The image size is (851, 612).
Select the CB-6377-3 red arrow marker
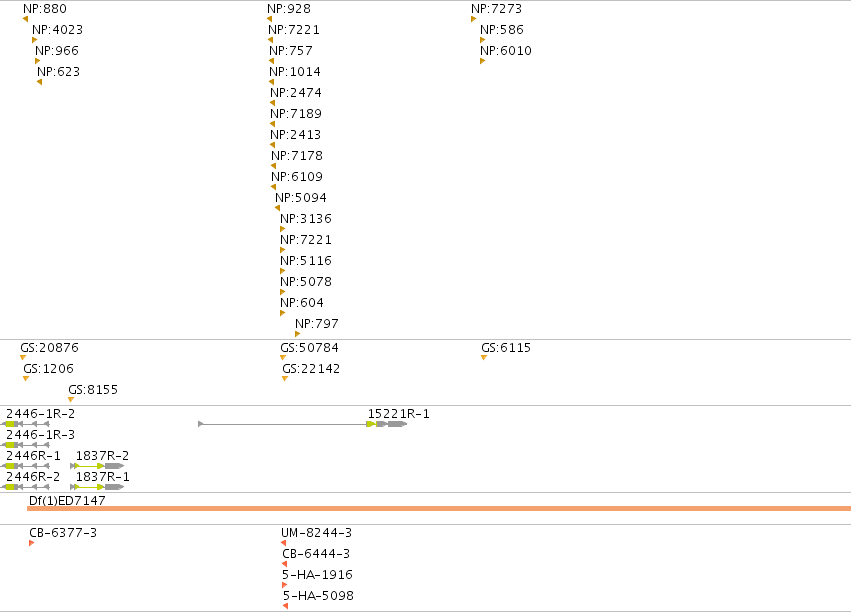click(31, 543)
